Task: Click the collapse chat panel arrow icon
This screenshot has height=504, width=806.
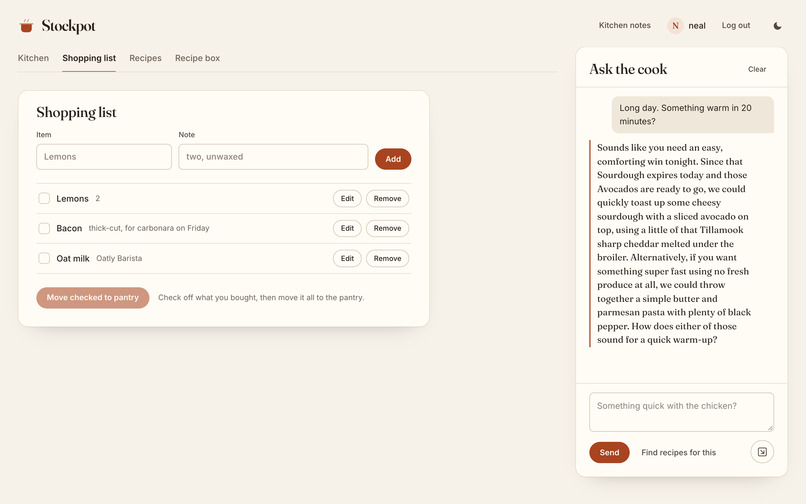Action: coord(762,452)
